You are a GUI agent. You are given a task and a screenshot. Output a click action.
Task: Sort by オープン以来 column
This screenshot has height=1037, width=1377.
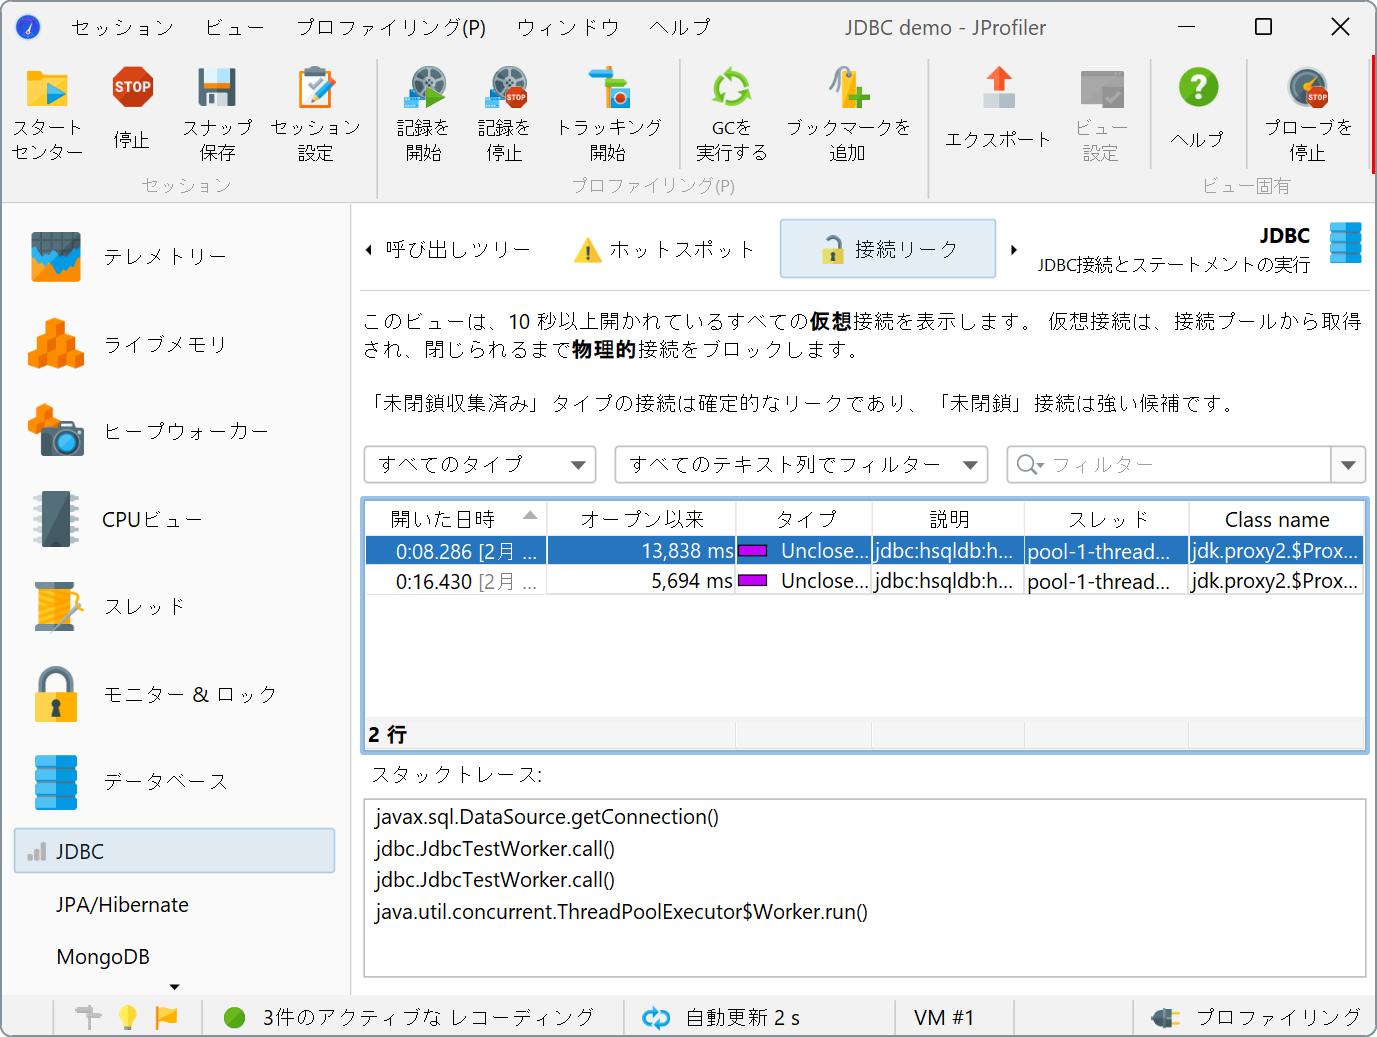click(x=641, y=519)
